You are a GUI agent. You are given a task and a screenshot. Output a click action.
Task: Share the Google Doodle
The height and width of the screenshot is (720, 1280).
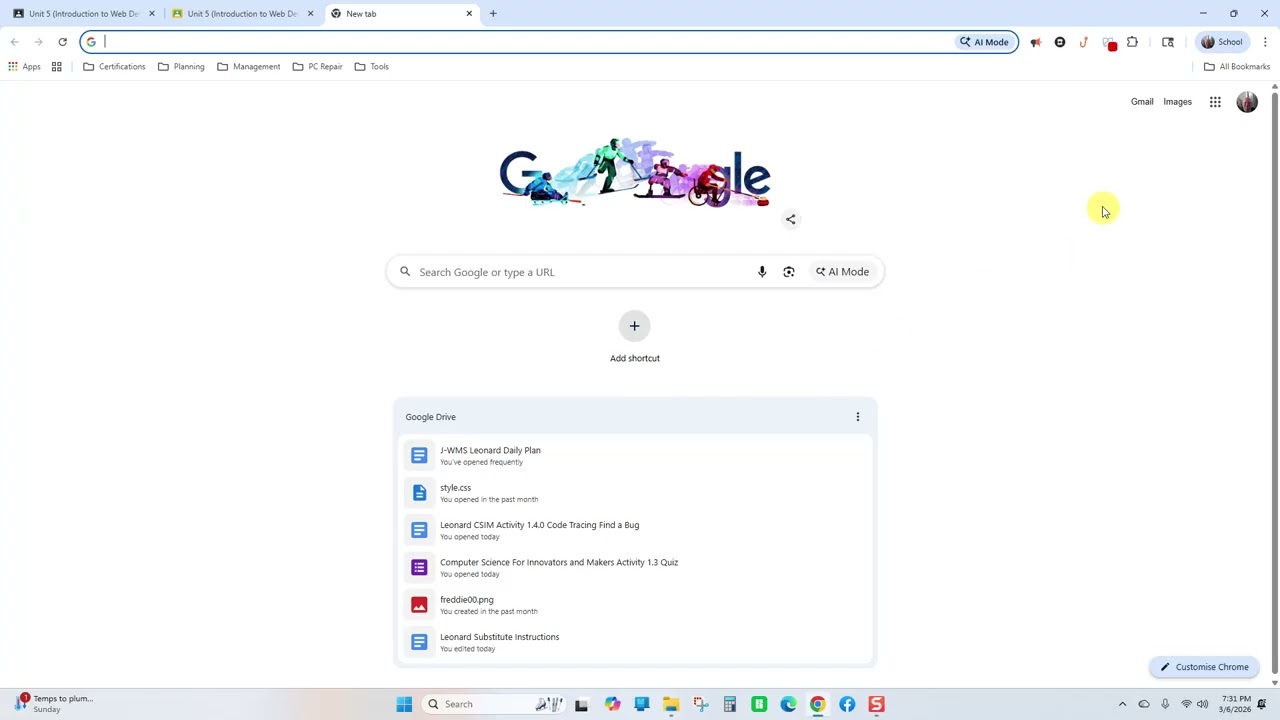click(x=790, y=219)
